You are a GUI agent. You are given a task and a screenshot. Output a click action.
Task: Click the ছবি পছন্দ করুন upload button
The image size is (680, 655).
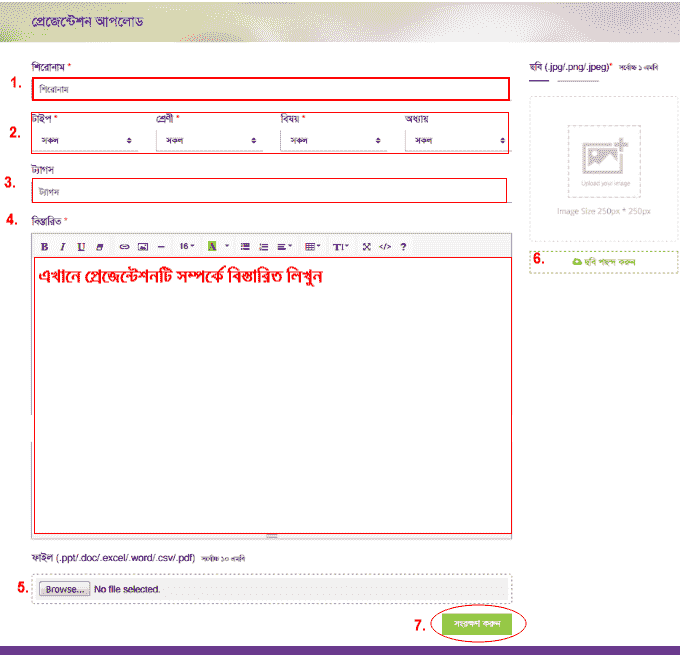pyautogui.click(x=603, y=261)
